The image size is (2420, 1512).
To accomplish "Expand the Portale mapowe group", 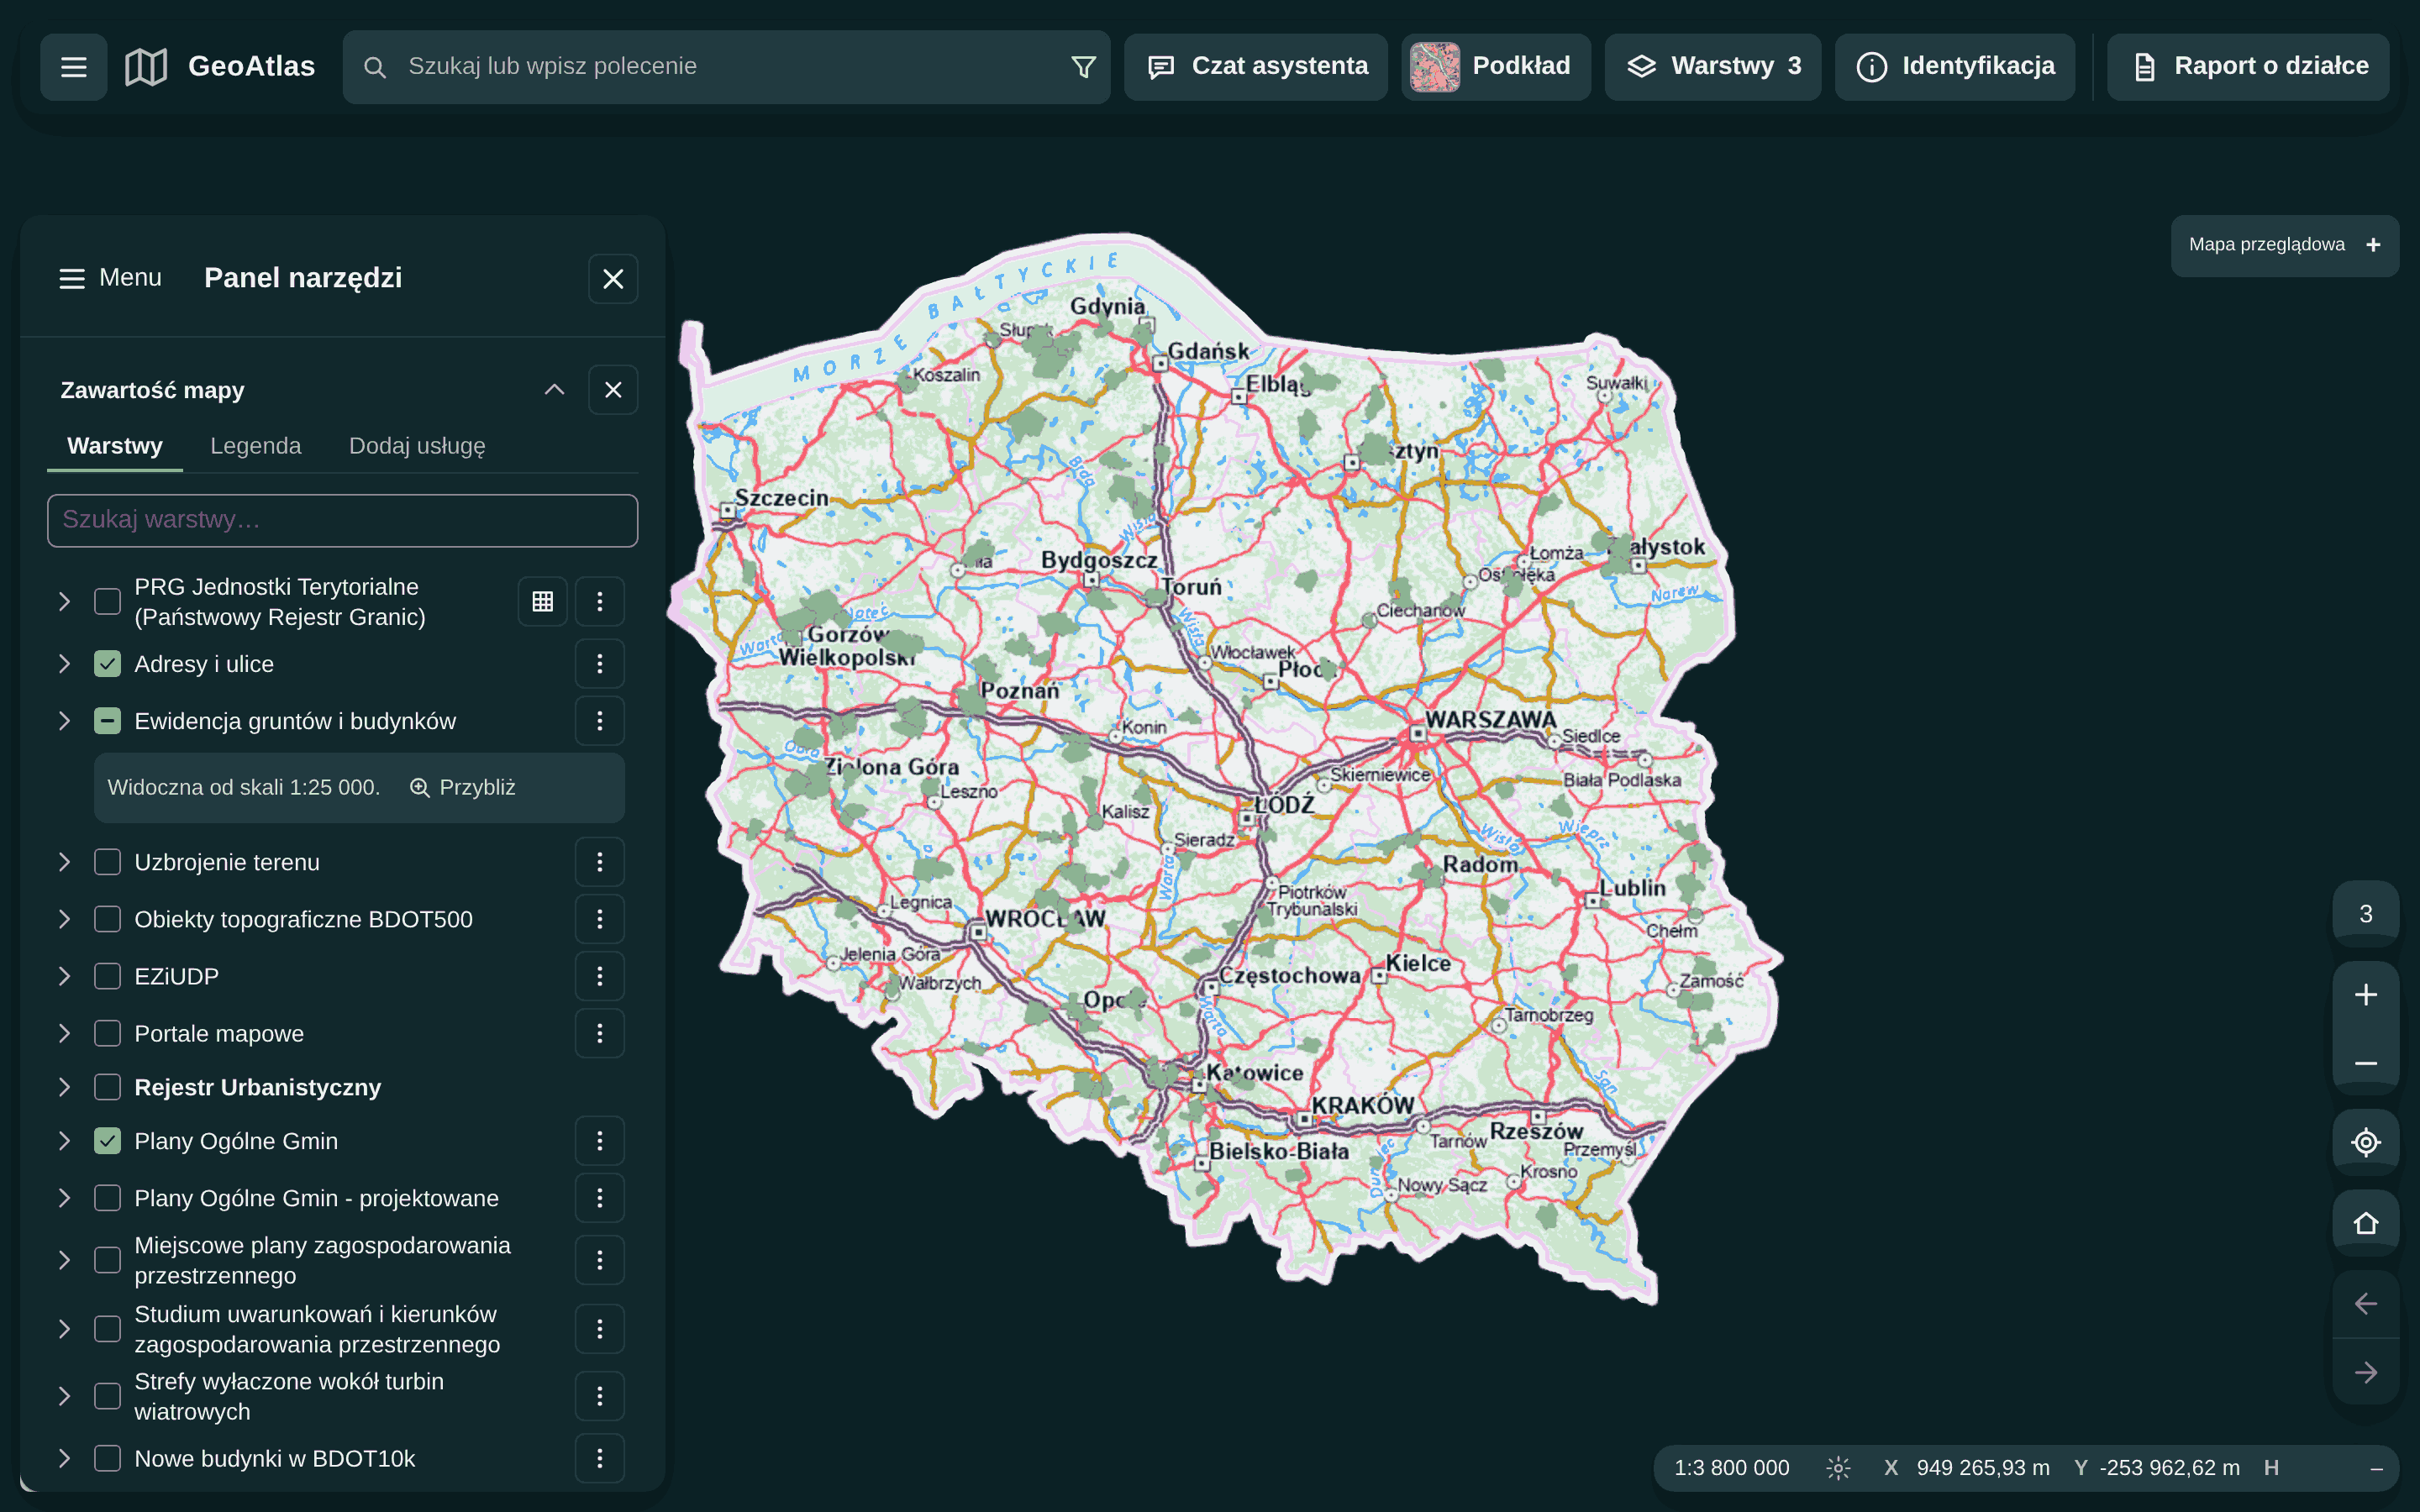I will 64,1033.
